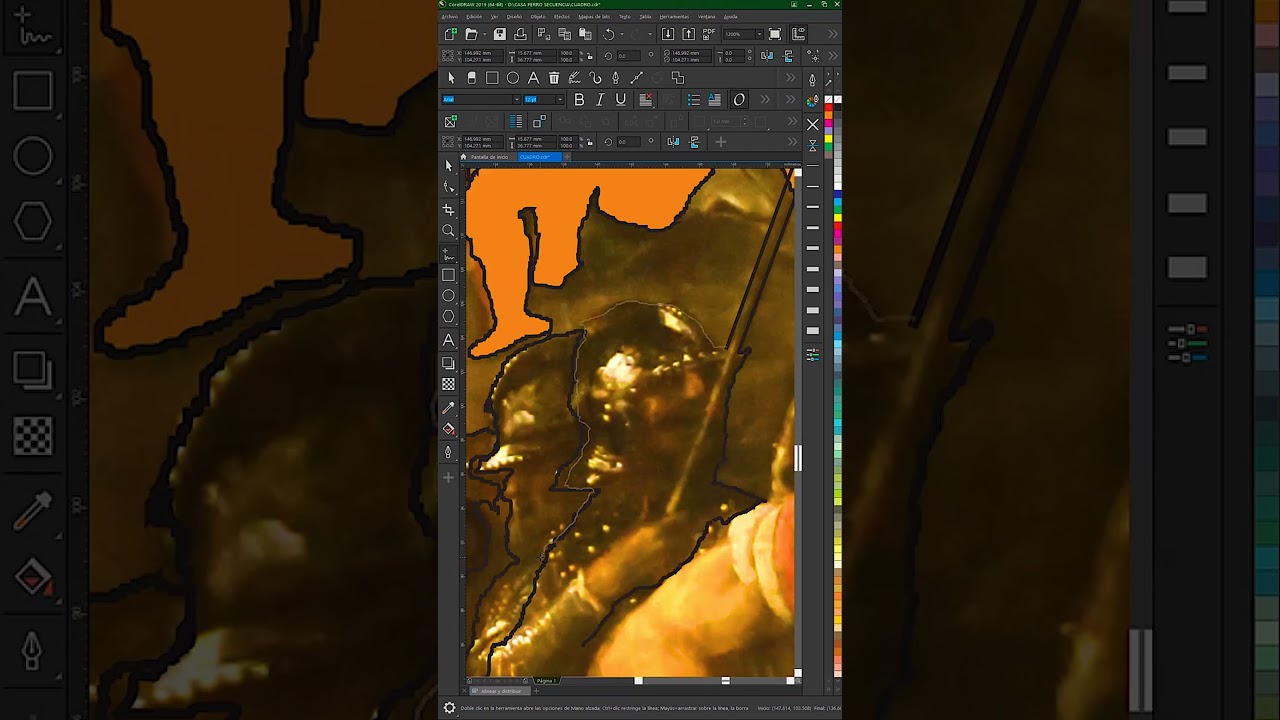
Task: Click the Export icon with the up arrow
Action: [688, 34]
